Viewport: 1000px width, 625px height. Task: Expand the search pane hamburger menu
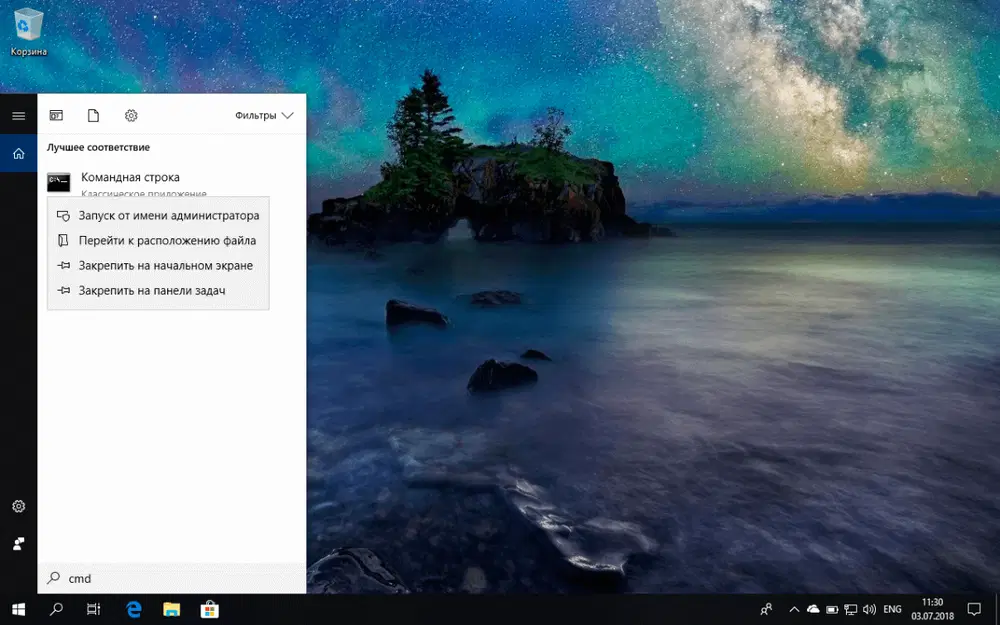[x=18, y=115]
